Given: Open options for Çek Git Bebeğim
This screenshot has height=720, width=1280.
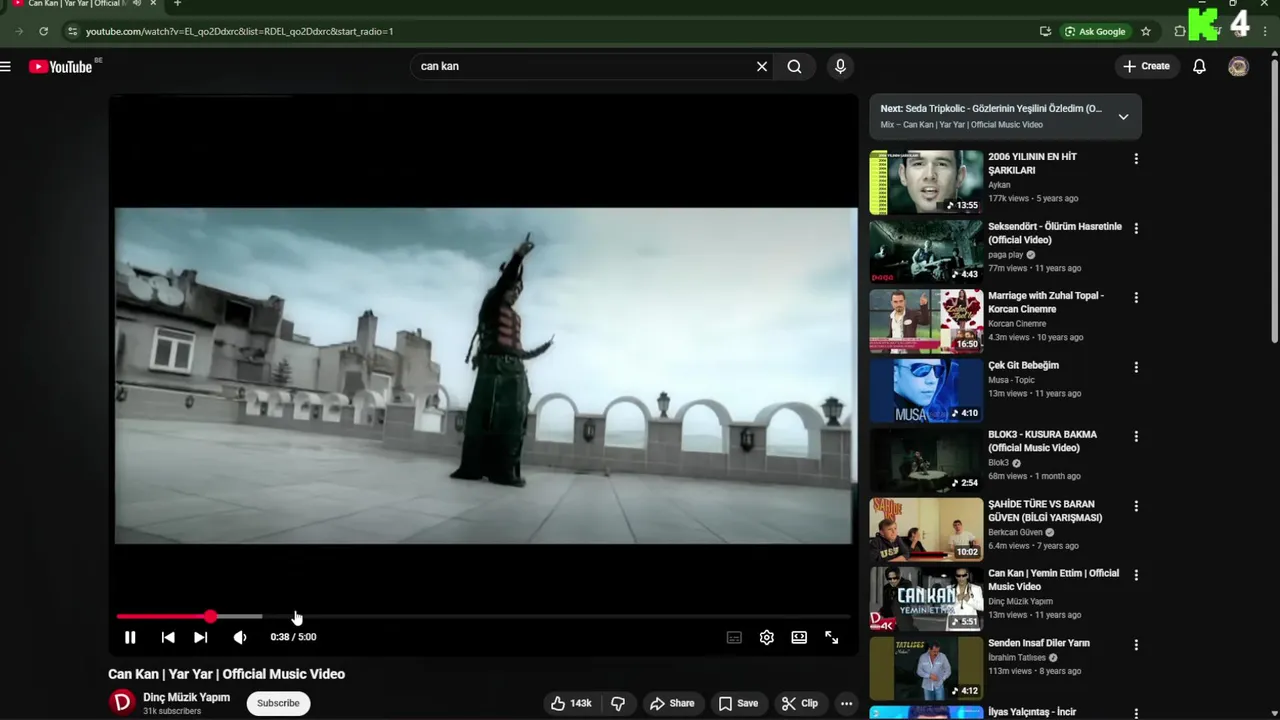Looking at the screenshot, I should pyautogui.click(x=1136, y=367).
